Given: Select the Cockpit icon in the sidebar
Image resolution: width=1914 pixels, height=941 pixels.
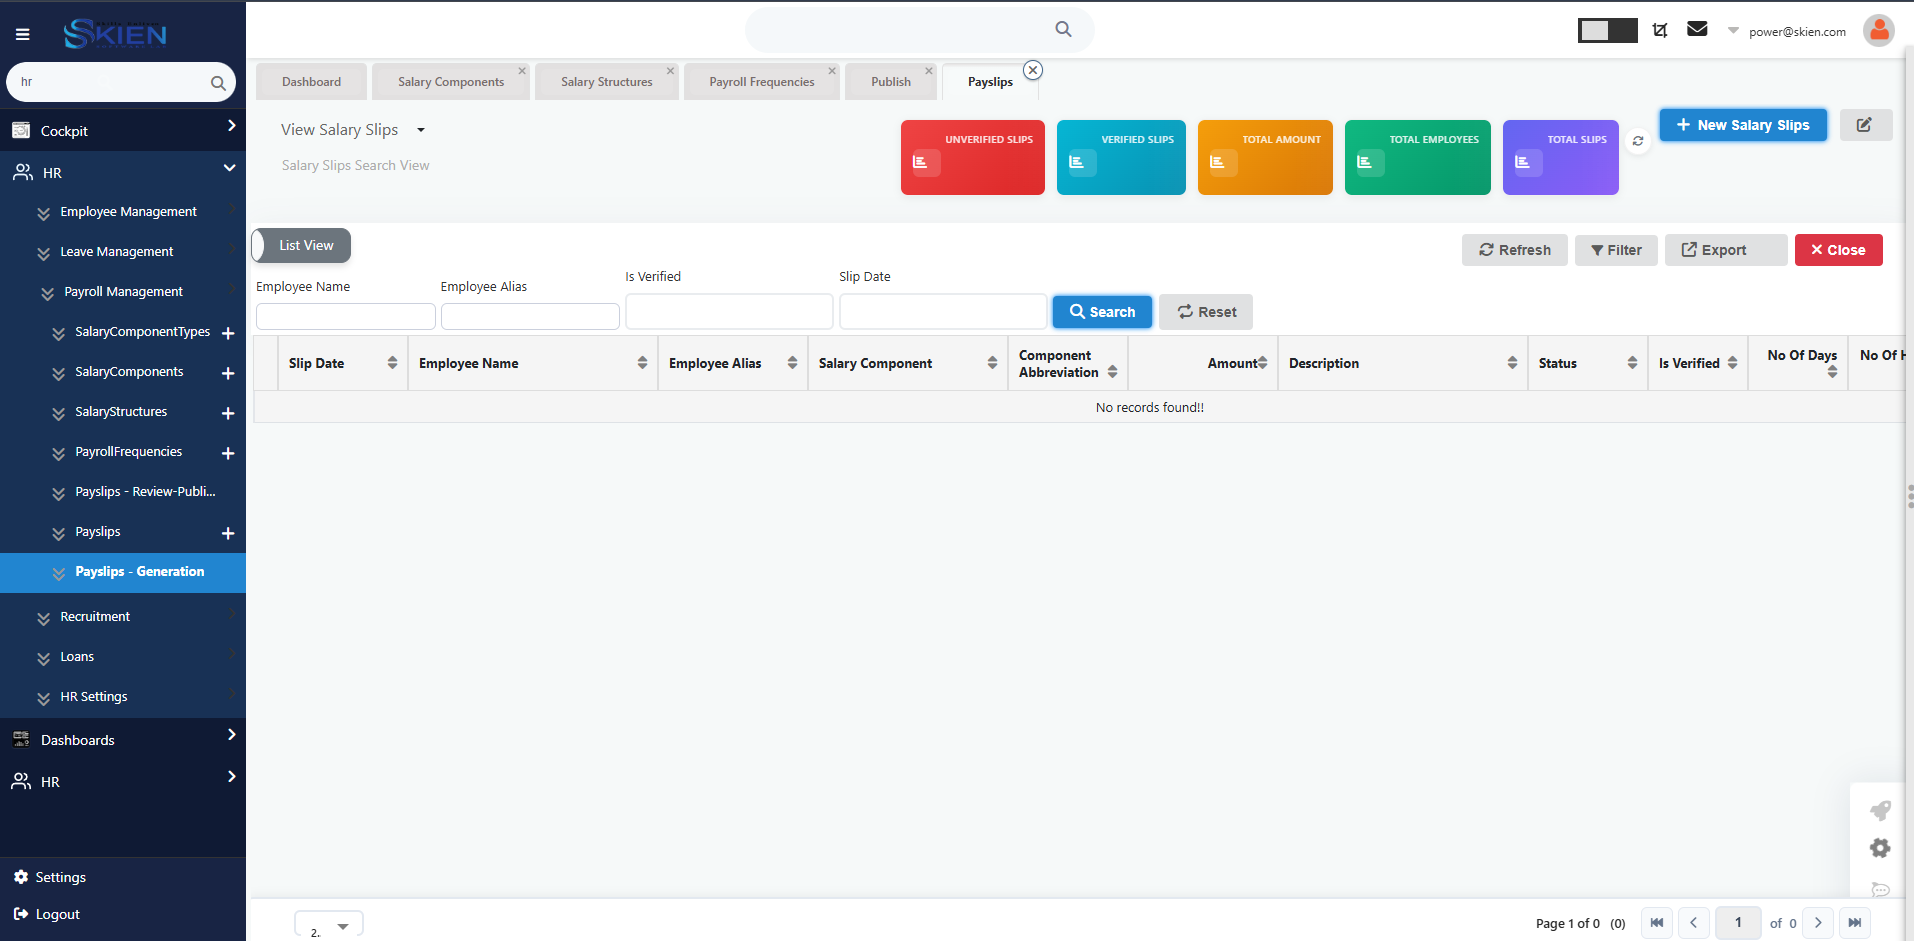Looking at the screenshot, I should click(22, 130).
